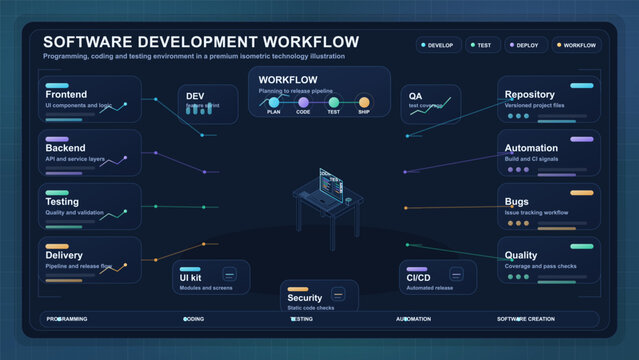Open the Backend card purple sparkline

click(114, 161)
